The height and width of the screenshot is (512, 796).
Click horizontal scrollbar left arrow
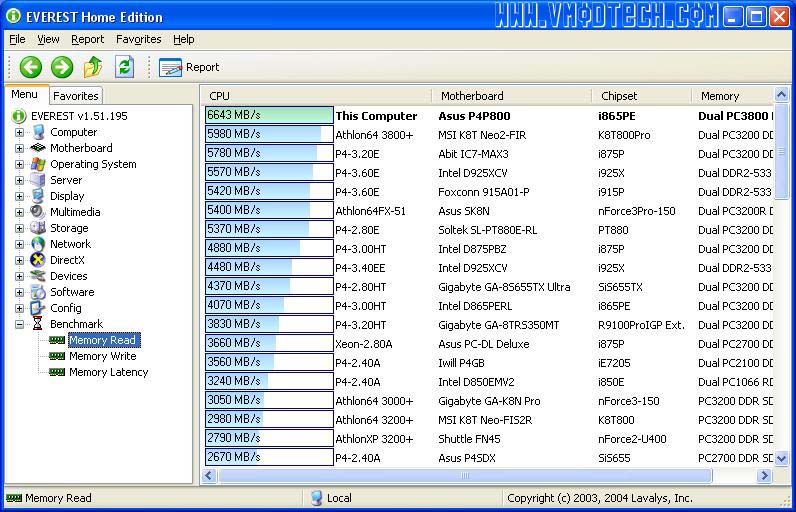click(x=209, y=475)
